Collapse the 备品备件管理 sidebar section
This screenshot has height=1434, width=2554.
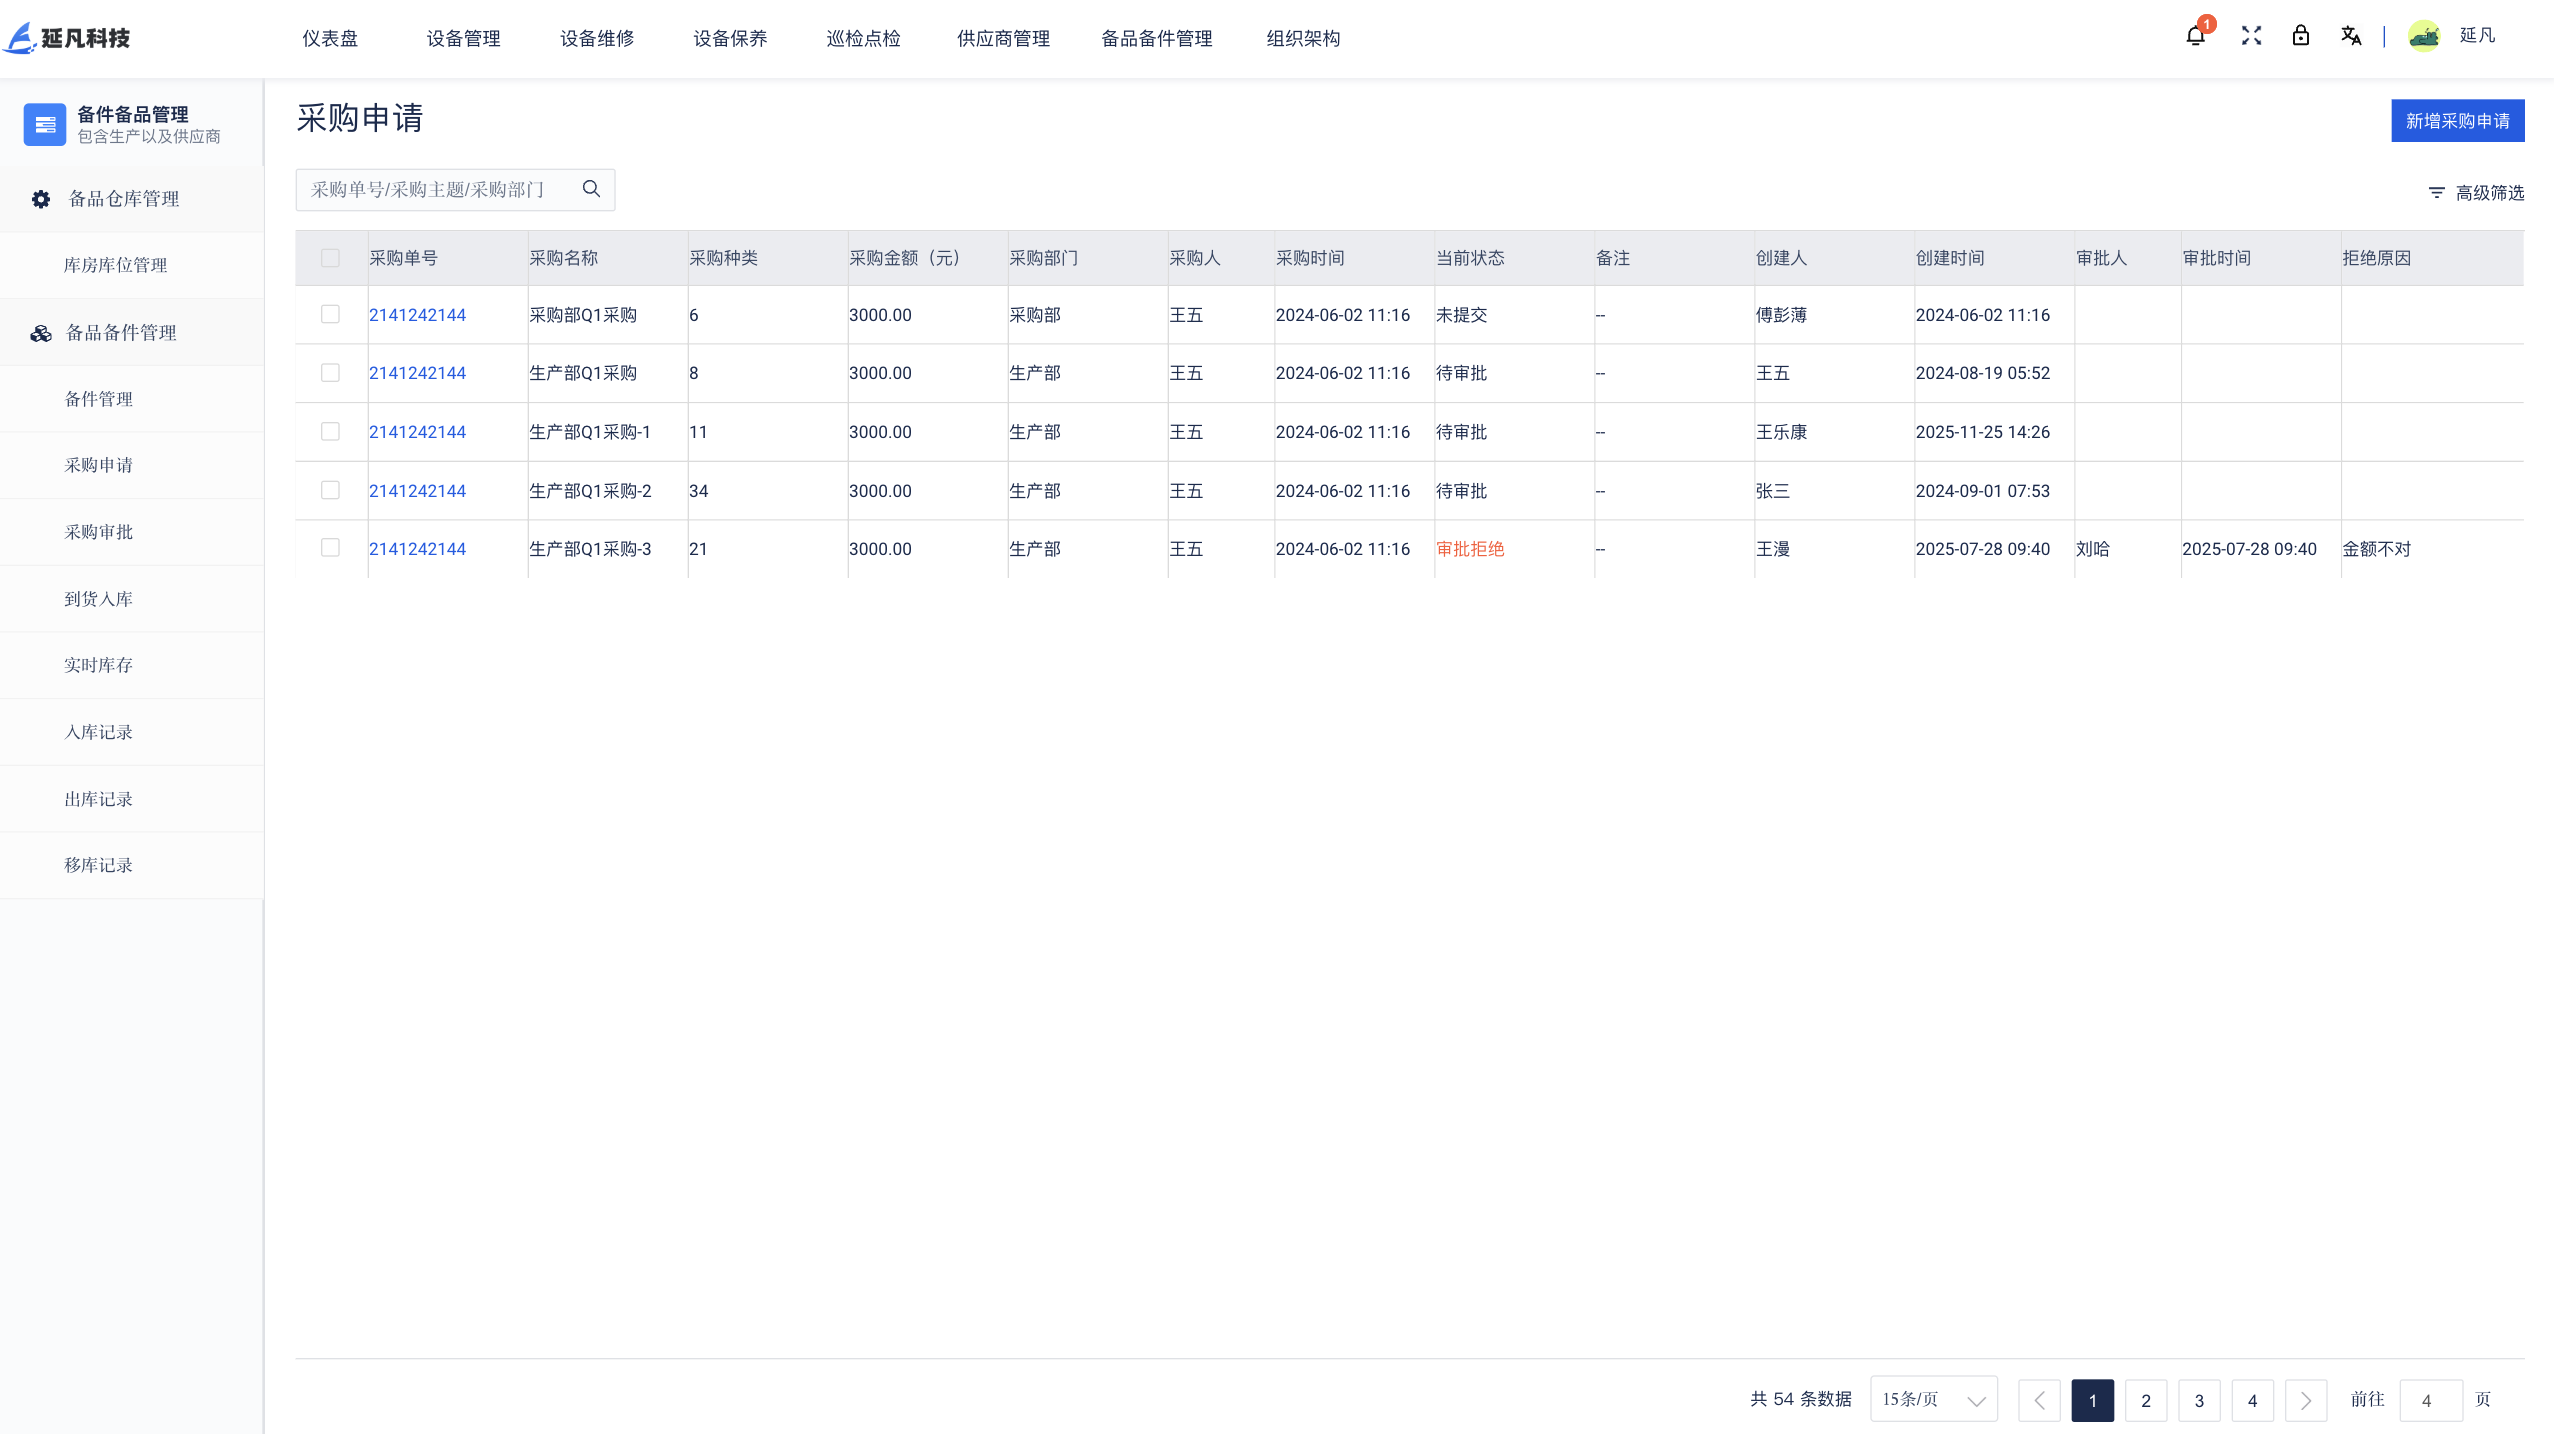click(121, 333)
